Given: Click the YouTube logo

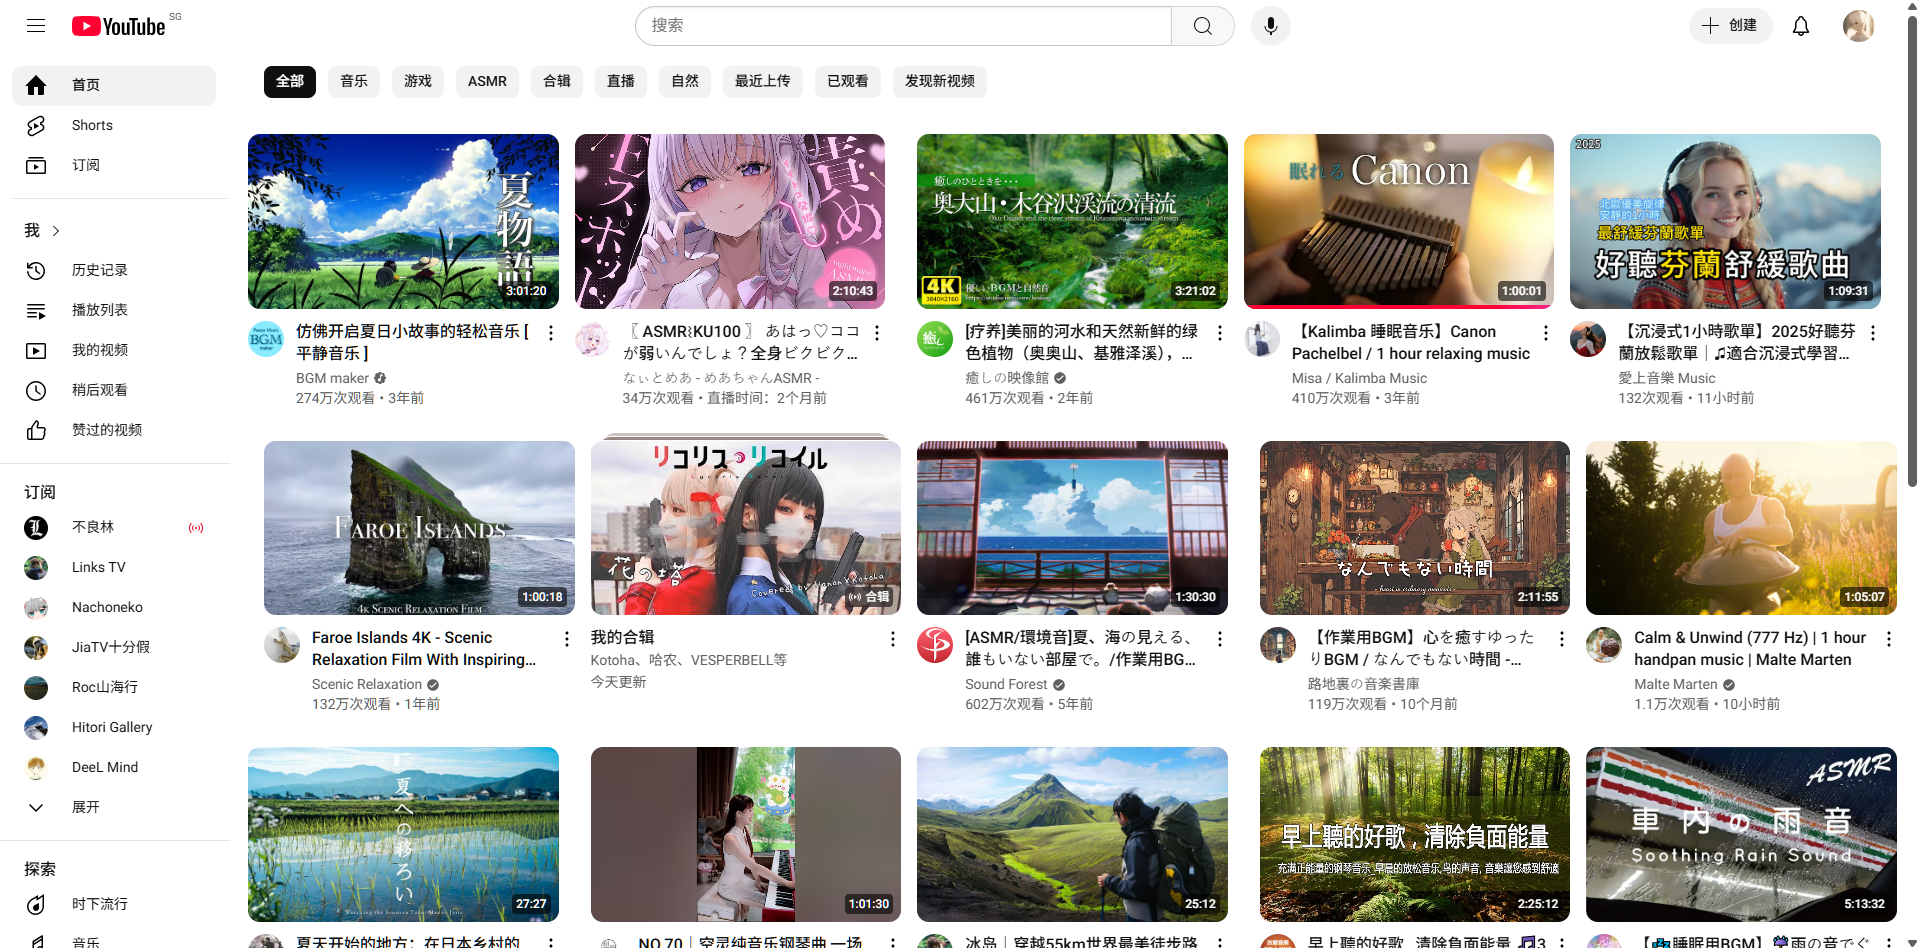Looking at the screenshot, I should pyautogui.click(x=119, y=26).
